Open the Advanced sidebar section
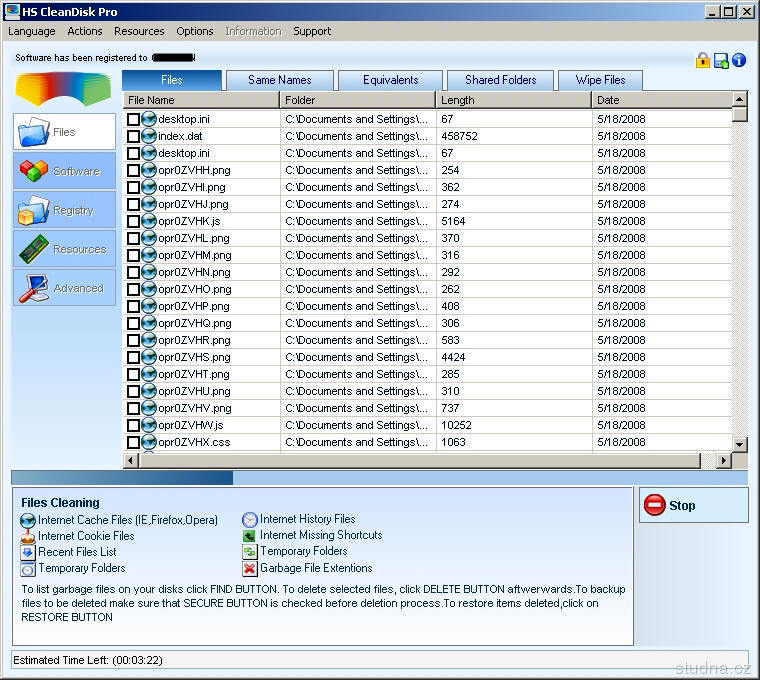Screen dimensions: 760x680 [x=34, y=288]
